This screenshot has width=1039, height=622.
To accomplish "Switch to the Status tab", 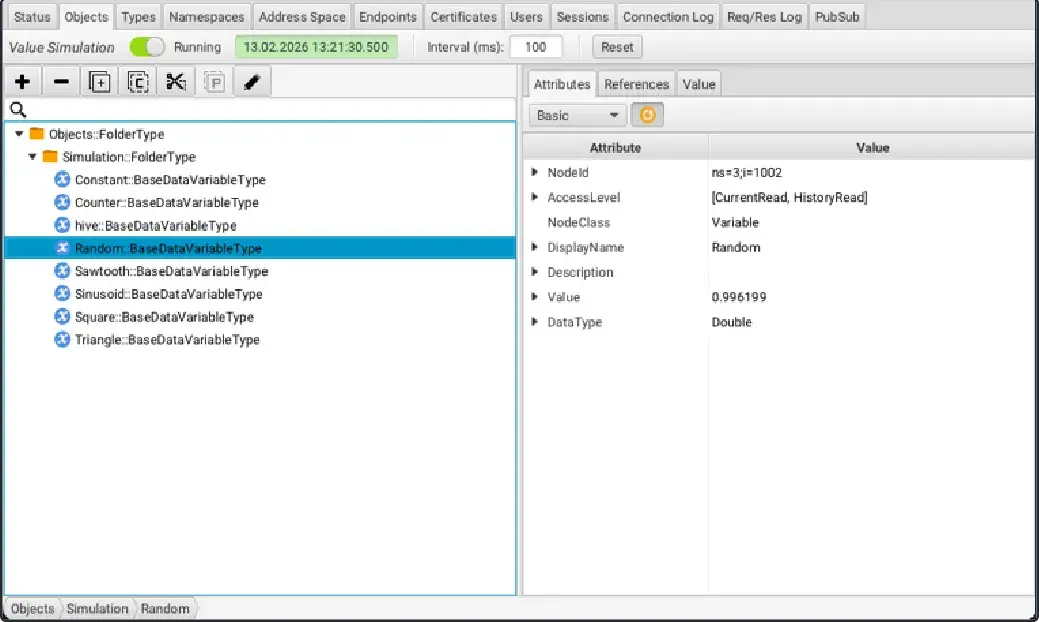I will click(x=32, y=17).
